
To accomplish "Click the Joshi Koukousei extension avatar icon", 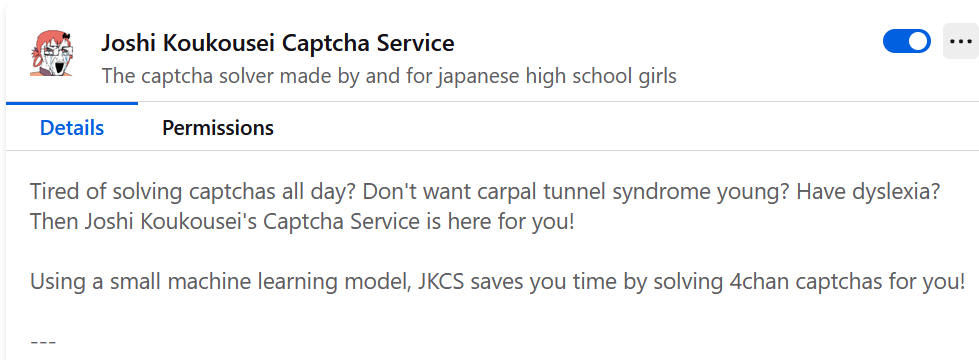I will point(52,54).
